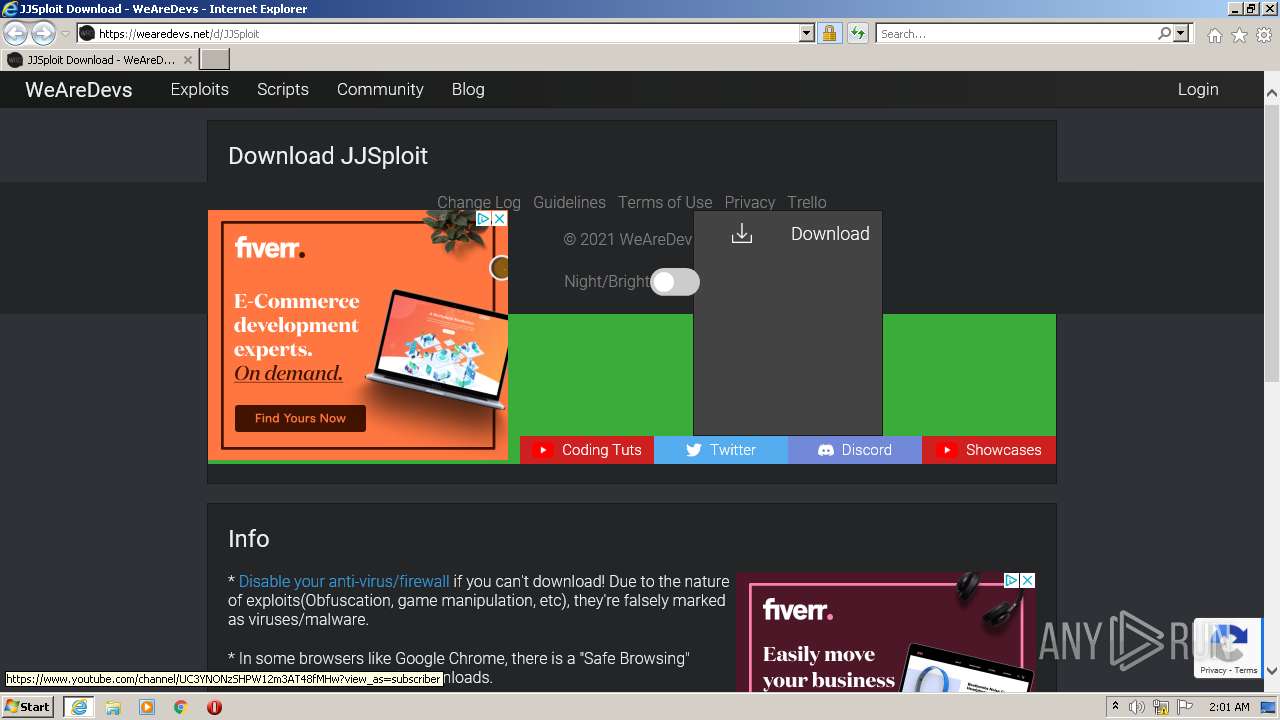Click the Twitter button

[721, 450]
